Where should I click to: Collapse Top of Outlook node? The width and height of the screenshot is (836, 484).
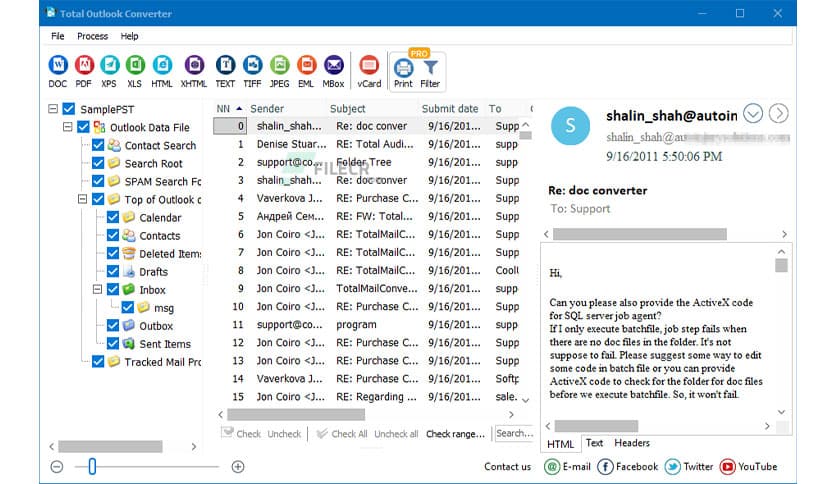tap(82, 199)
